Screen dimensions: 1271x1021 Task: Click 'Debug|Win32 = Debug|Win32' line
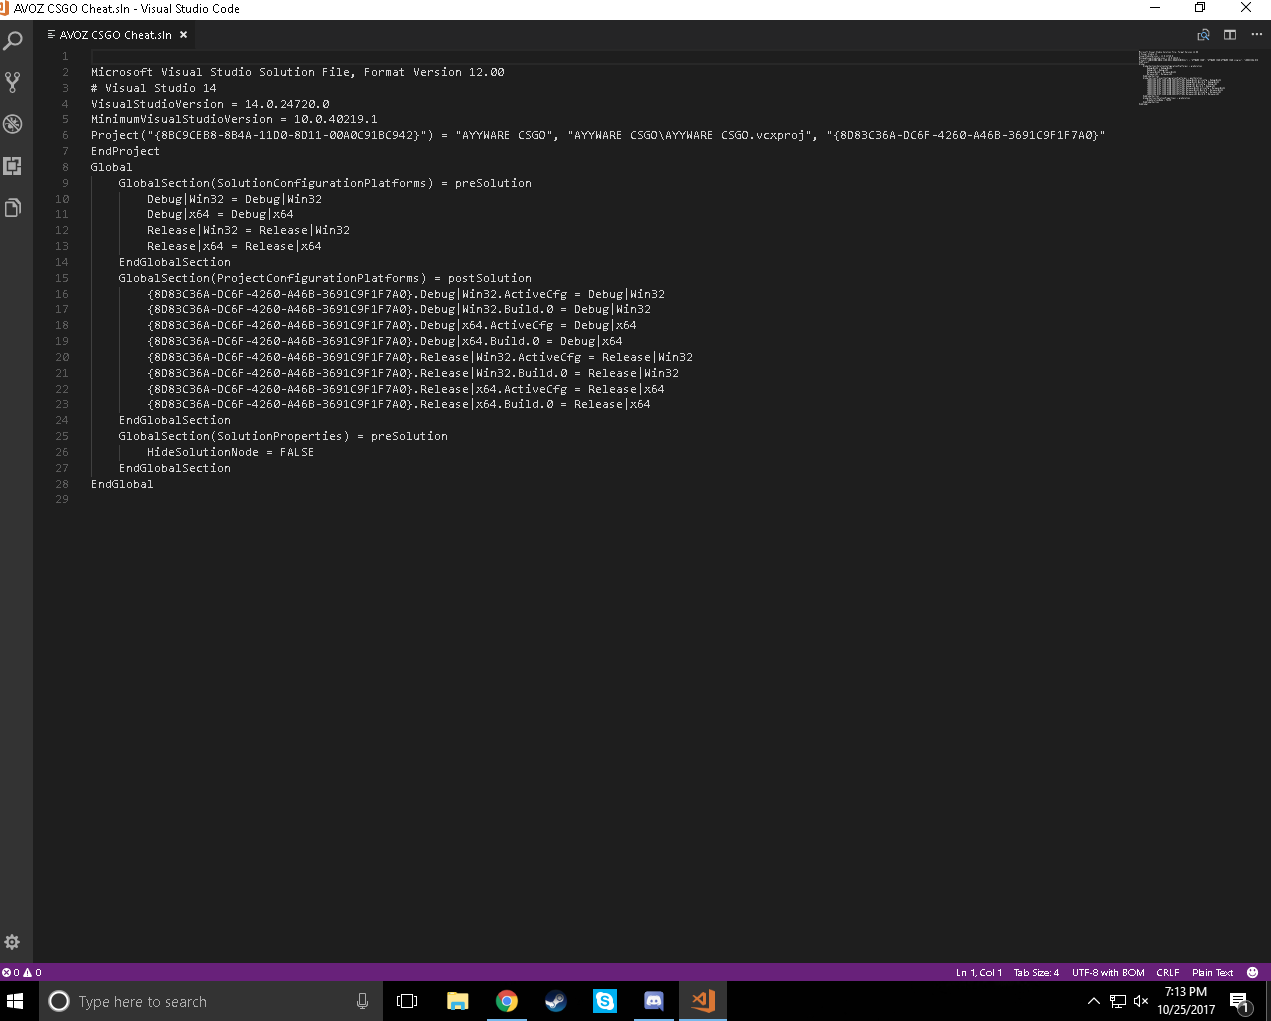(x=234, y=199)
